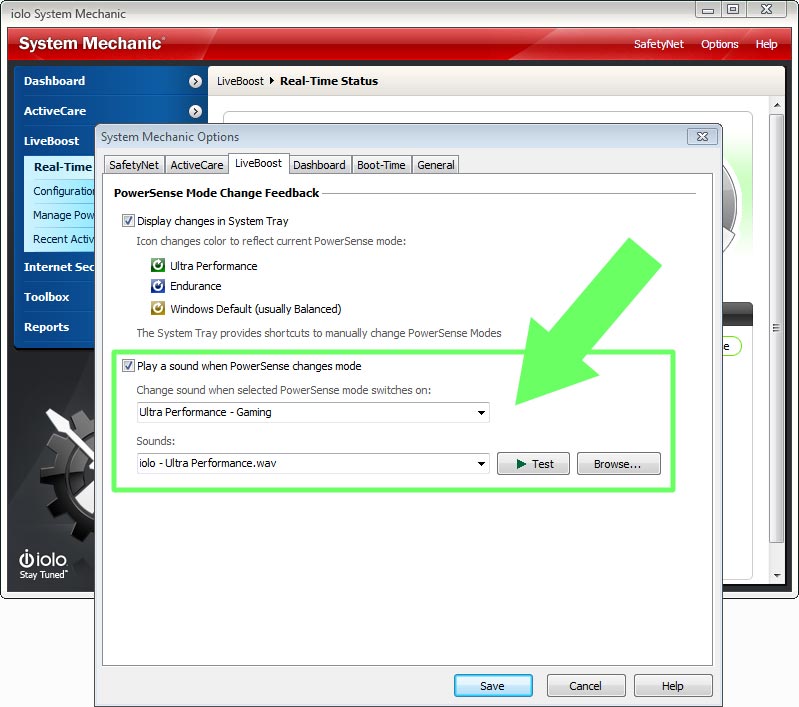Open Internet Security in main window sidebar

coord(59,267)
